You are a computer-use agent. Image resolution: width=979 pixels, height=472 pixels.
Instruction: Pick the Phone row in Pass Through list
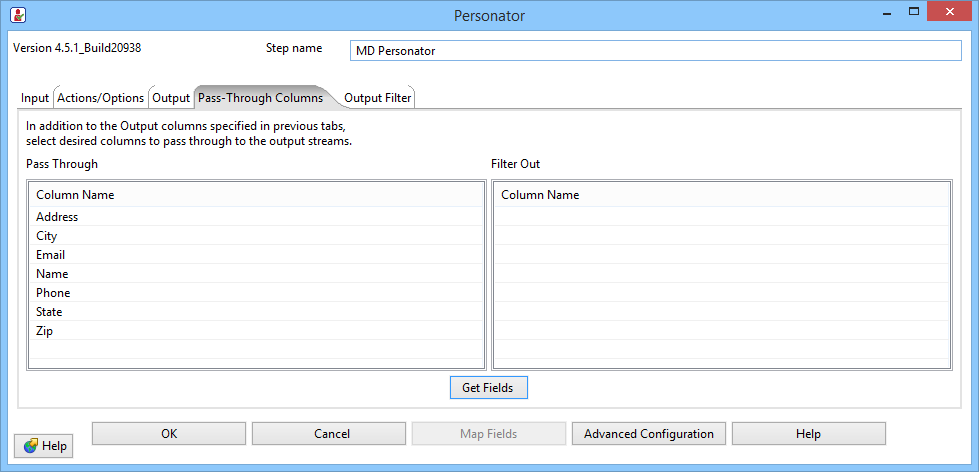coord(53,293)
